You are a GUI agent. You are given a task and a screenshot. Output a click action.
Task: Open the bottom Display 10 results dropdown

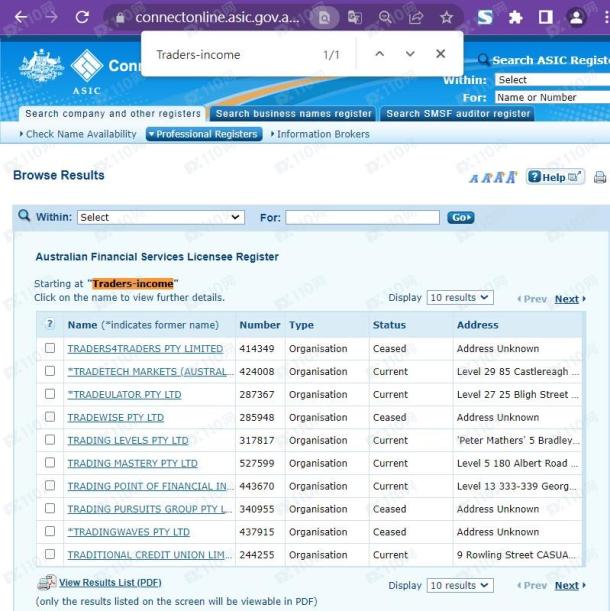click(x=460, y=586)
